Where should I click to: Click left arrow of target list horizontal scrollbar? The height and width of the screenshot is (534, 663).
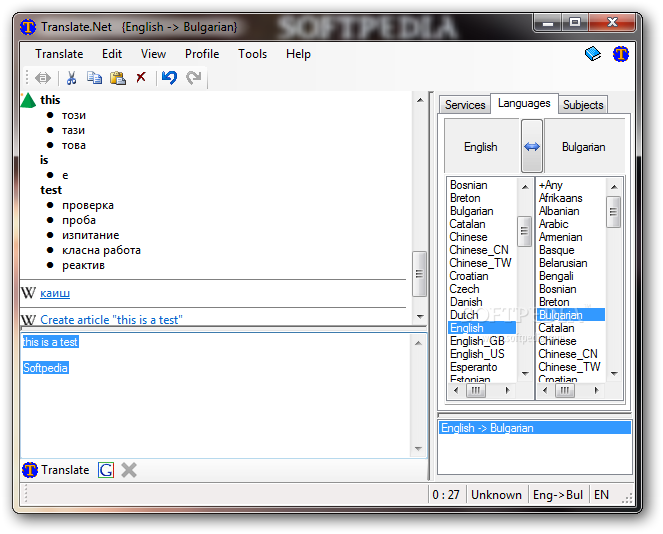545,390
